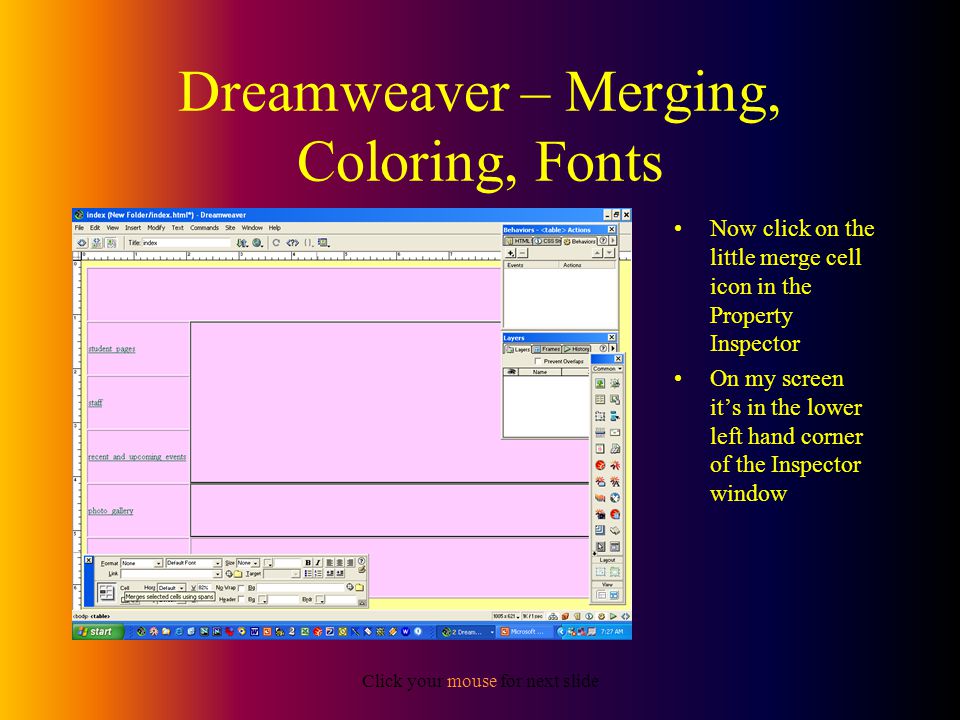Viewport: 960px width, 720px height.
Task: Click the cell Bg color swatch
Action: click(262, 599)
